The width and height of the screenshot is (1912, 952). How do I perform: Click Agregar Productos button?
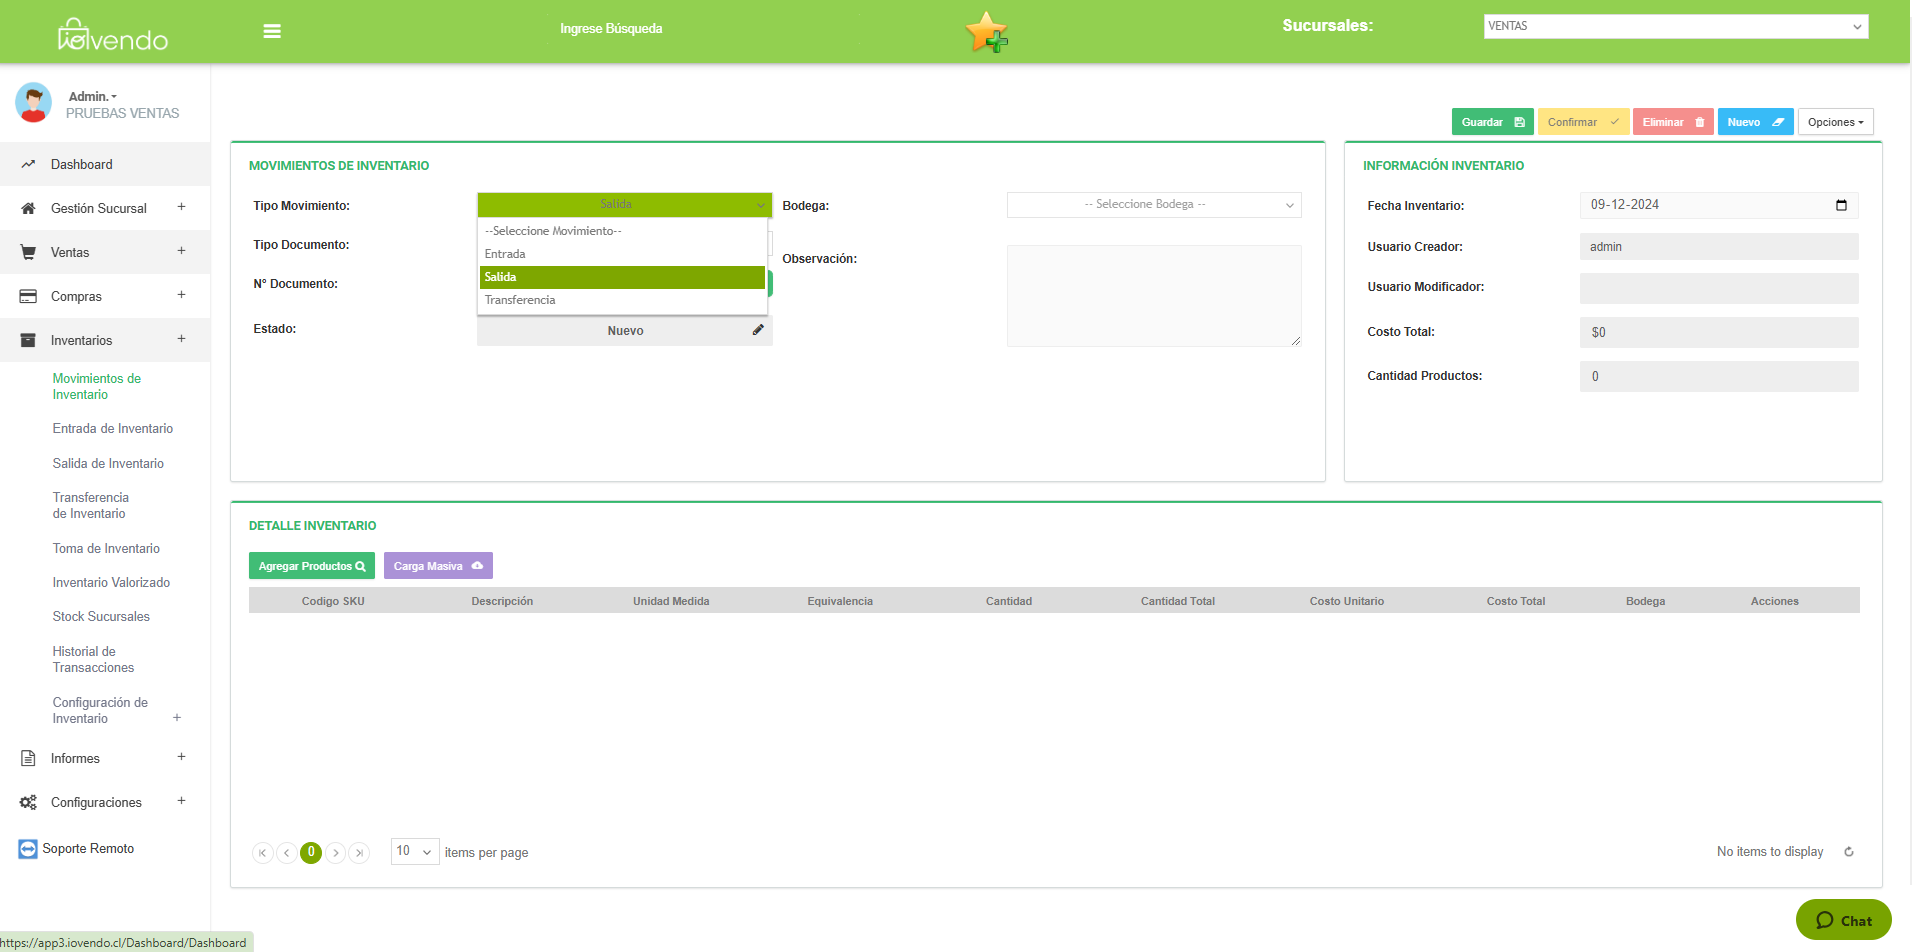point(311,566)
